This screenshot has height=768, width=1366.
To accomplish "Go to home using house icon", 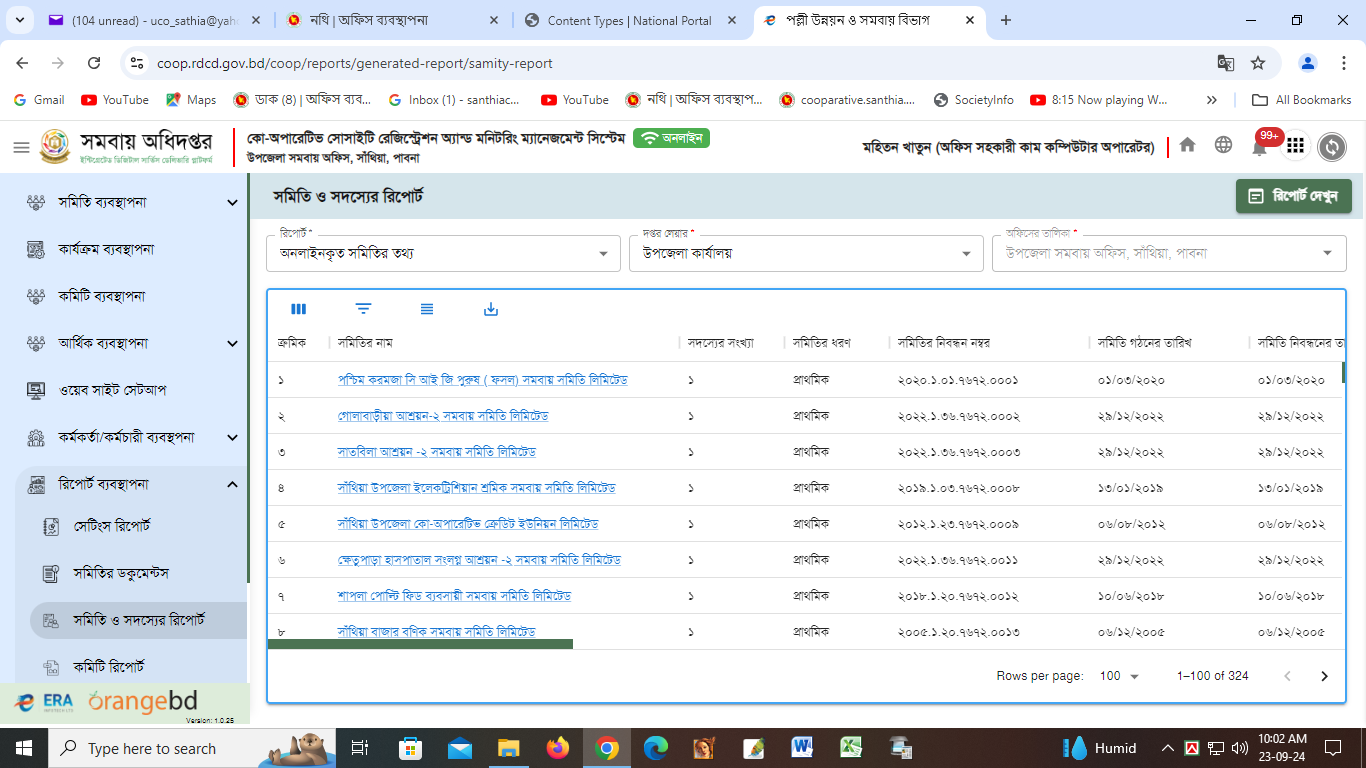I will click(x=1187, y=145).
